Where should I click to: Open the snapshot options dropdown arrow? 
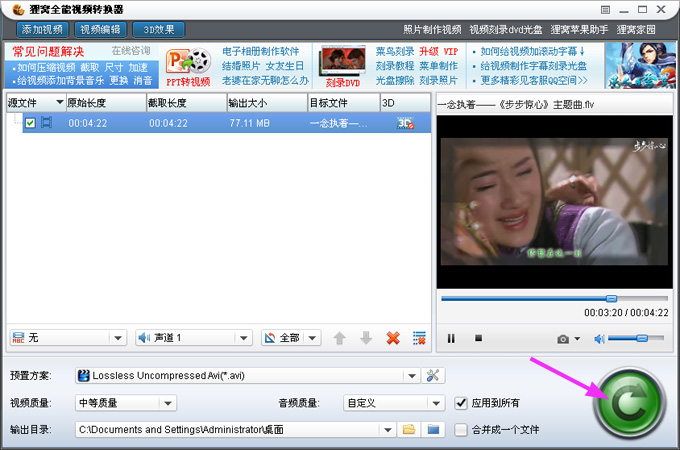(577, 339)
